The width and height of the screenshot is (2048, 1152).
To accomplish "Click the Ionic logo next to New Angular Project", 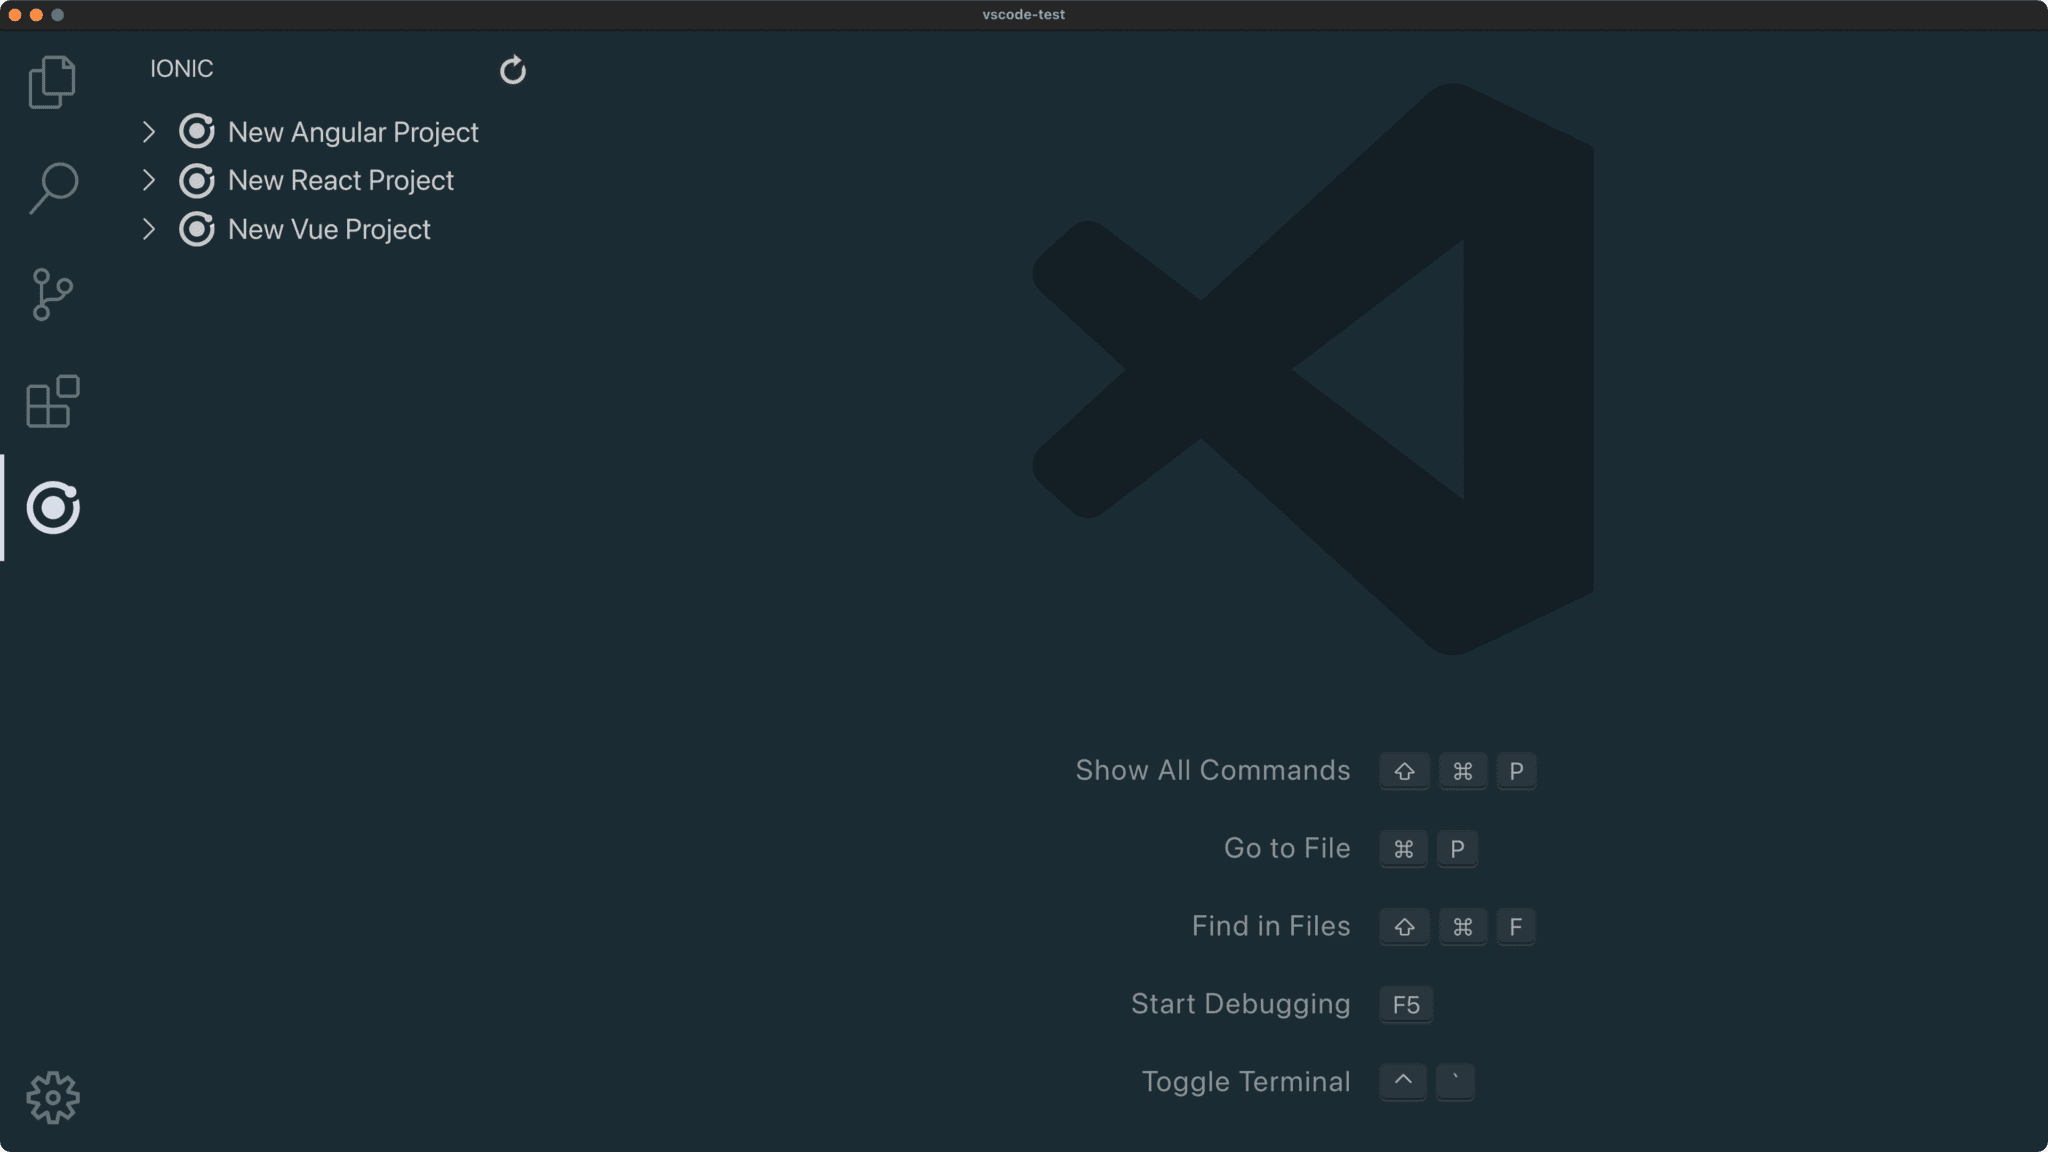I will [197, 131].
